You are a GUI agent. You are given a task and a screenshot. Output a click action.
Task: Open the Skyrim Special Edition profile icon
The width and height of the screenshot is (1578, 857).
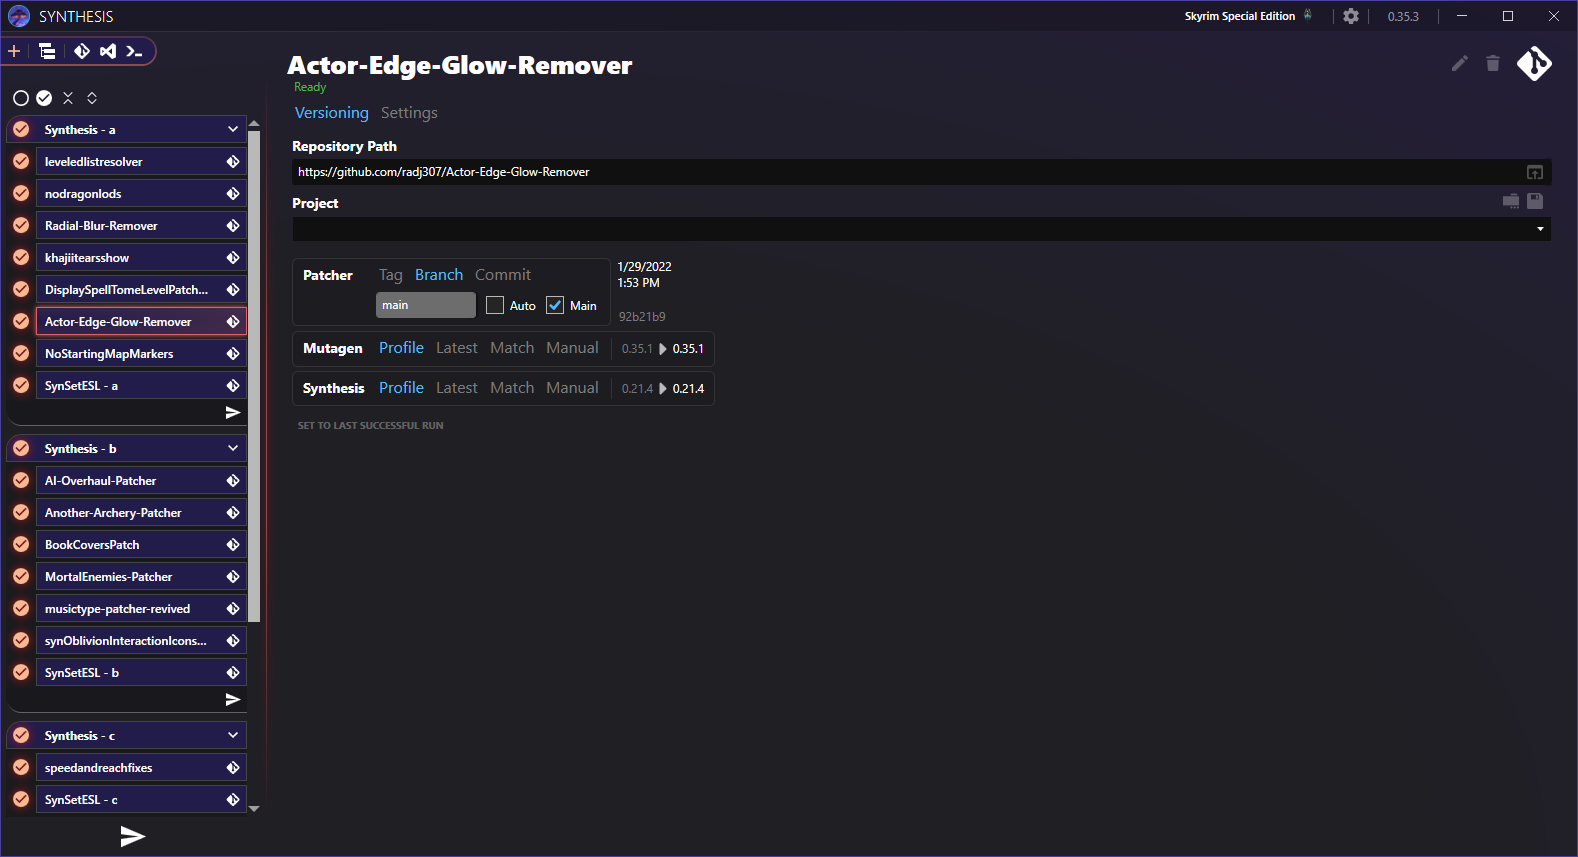(x=1308, y=15)
